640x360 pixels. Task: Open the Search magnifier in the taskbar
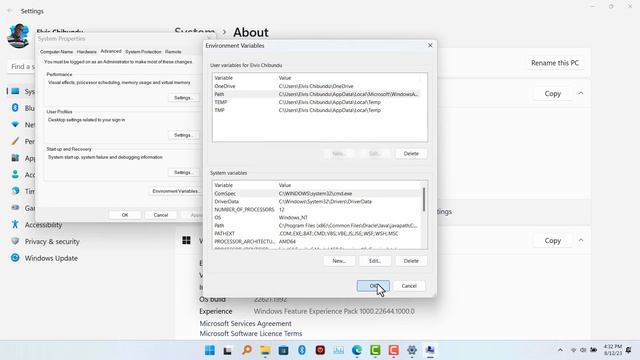[247, 350]
